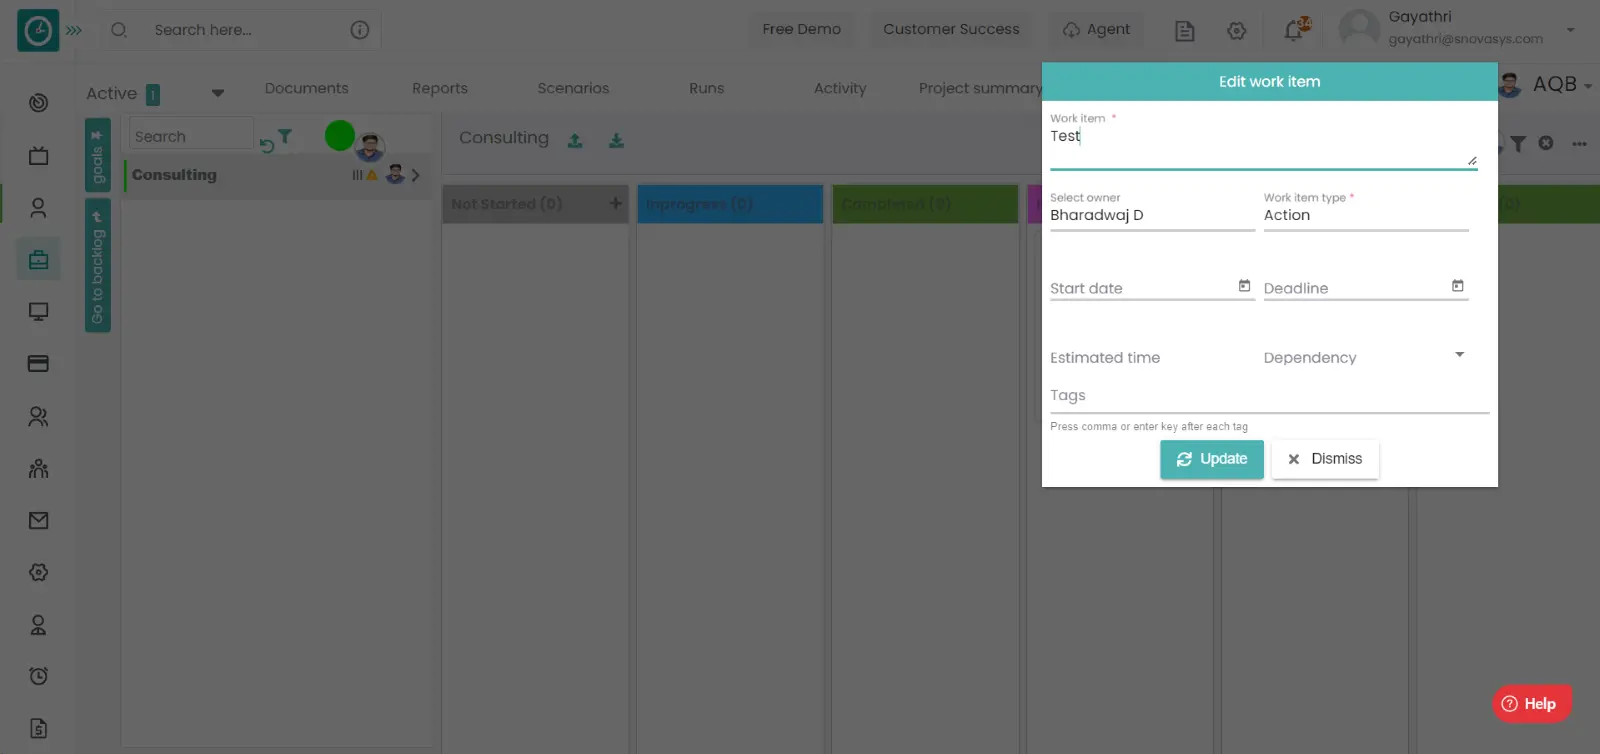Image resolution: width=1600 pixels, height=754 pixels.
Task: Click the Update button
Action: pyautogui.click(x=1211, y=459)
